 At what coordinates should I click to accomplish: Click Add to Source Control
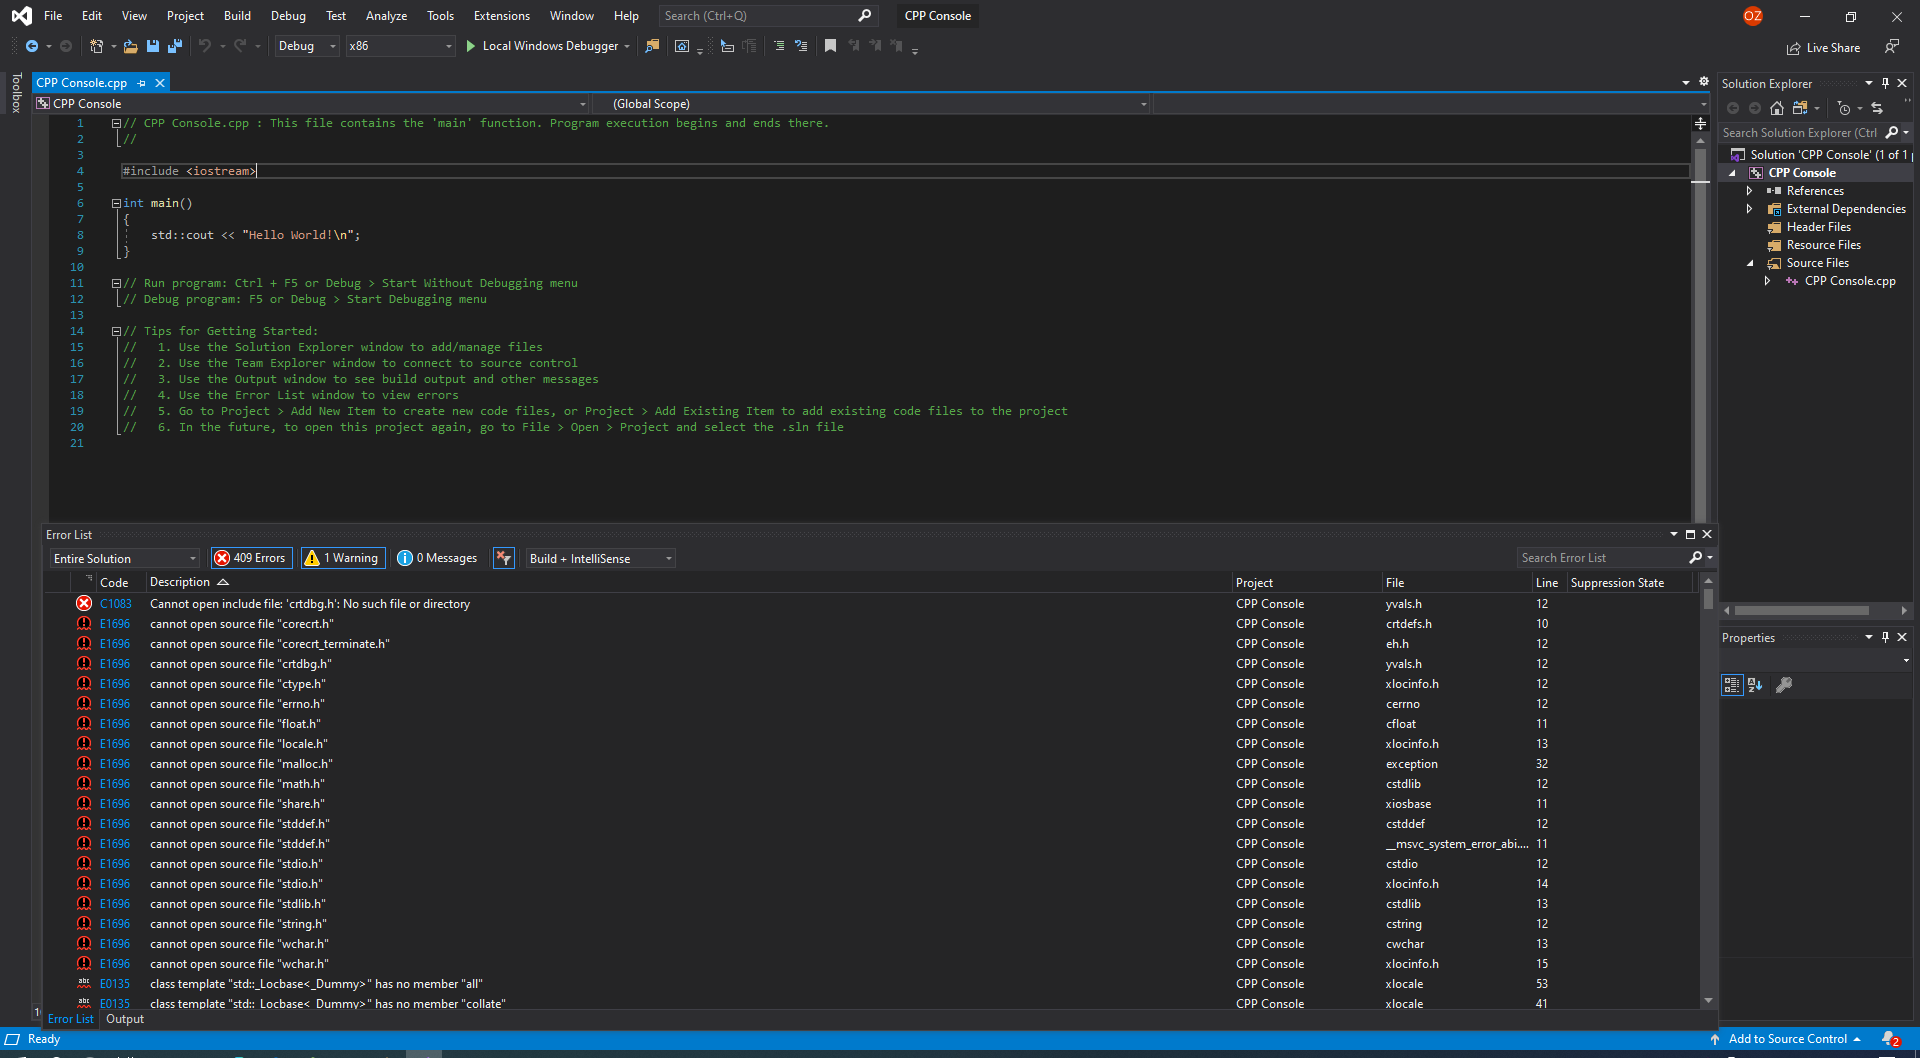[x=1787, y=1039]
